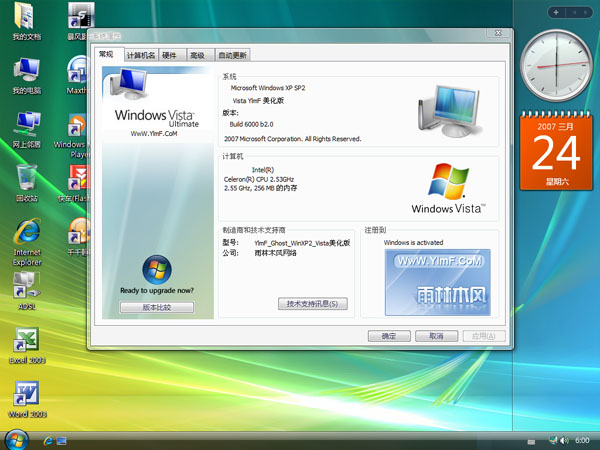
Task: Open the ADSL connection shortcut
Action: [x=26, y=291]
